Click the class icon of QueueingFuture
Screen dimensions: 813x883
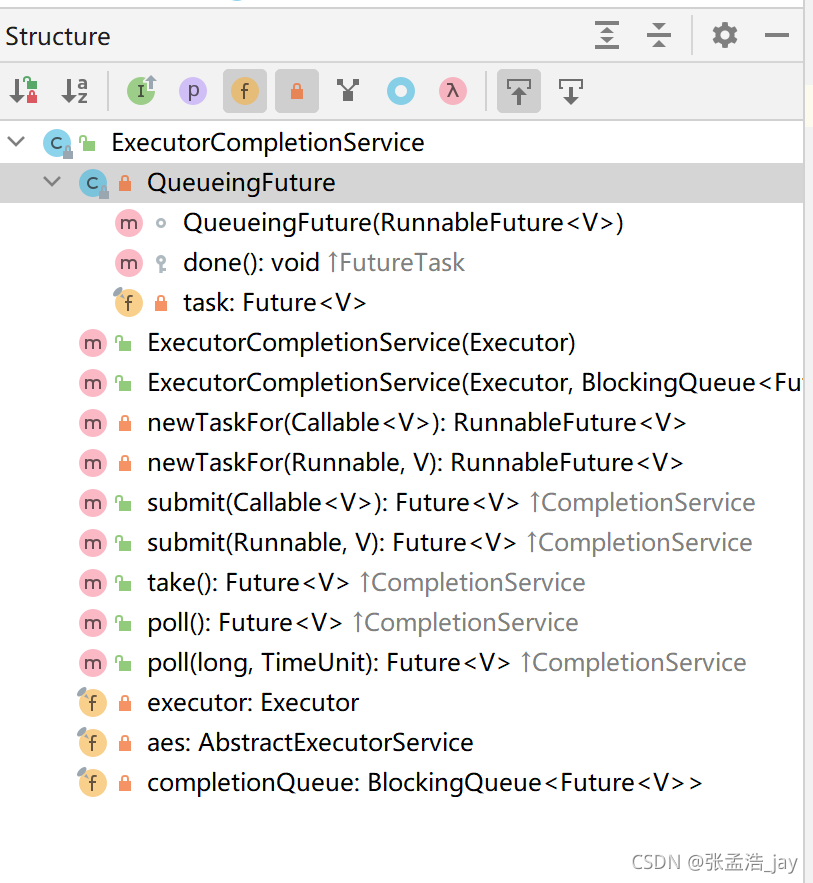point(93,183)
